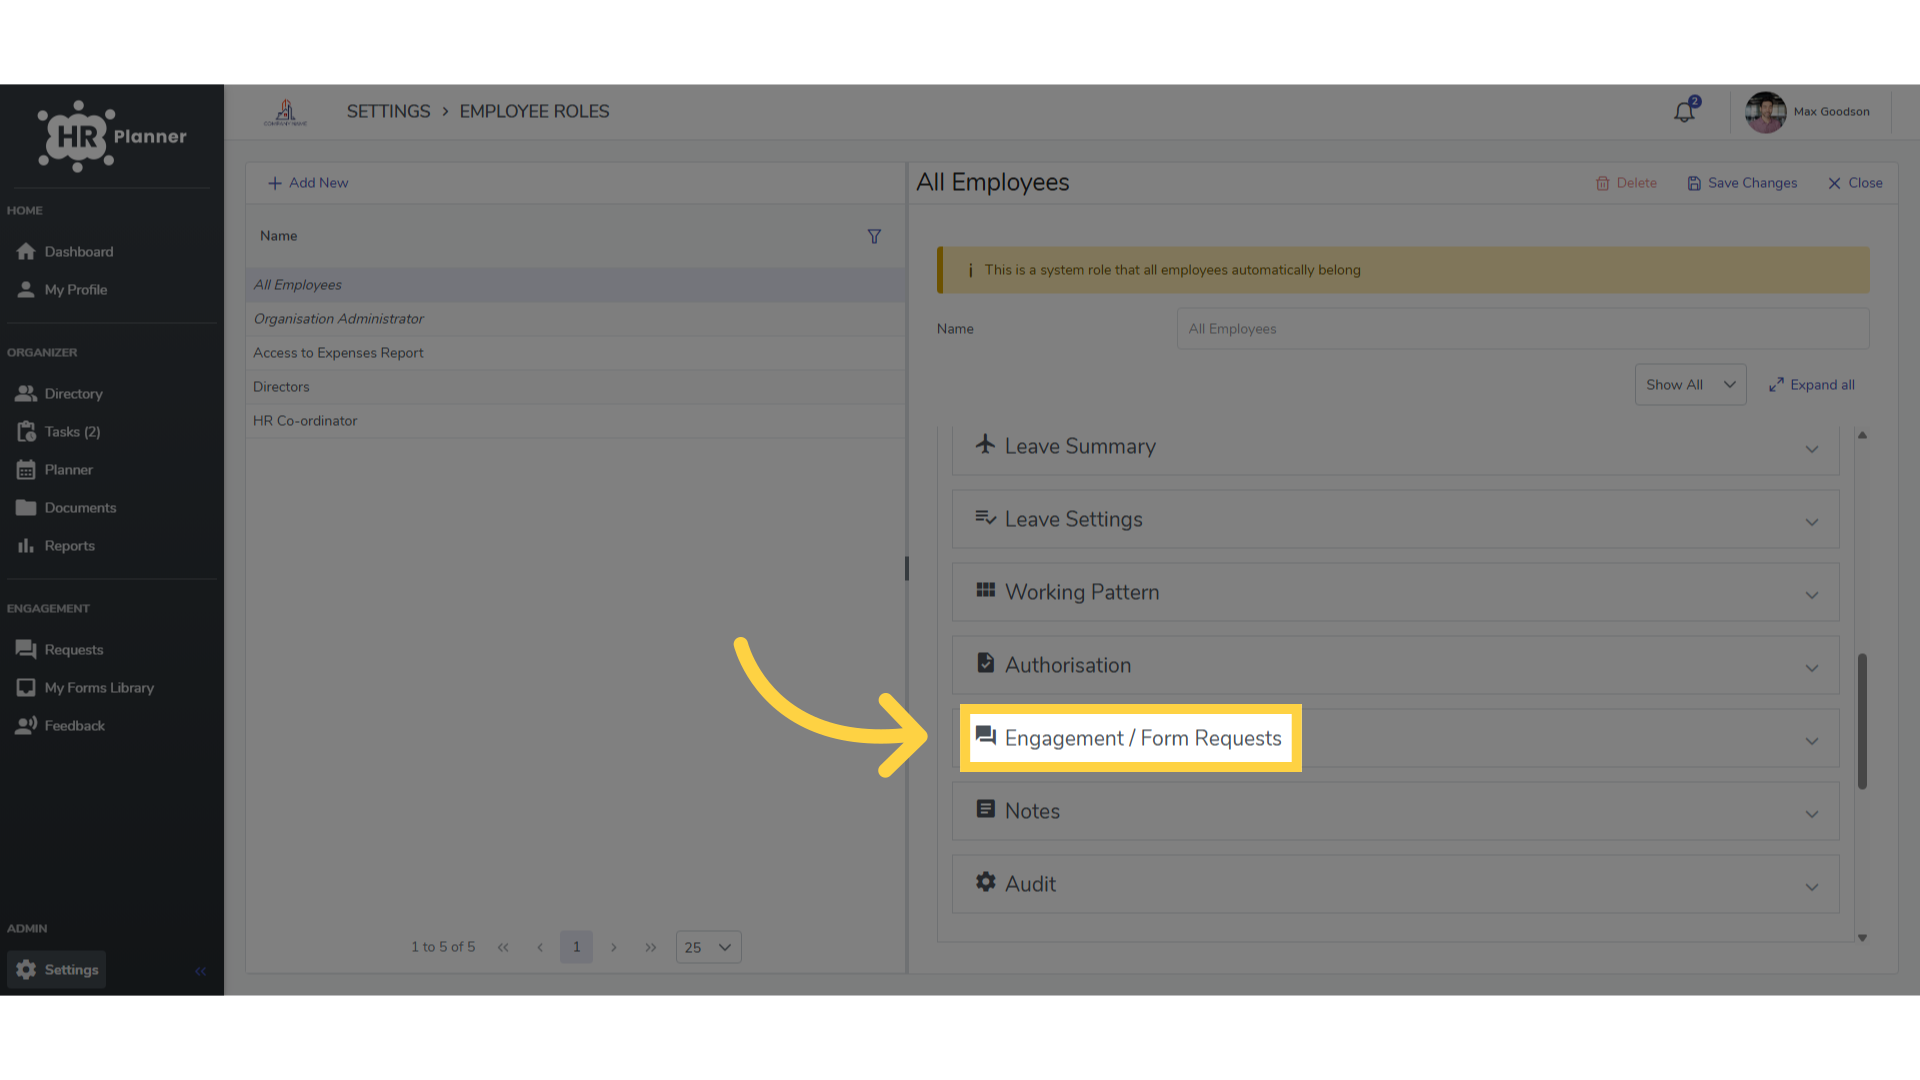Expand the Leave Settings section
The width and height of the screenshot is (1920, 1080).
(x=1395, y=519)
